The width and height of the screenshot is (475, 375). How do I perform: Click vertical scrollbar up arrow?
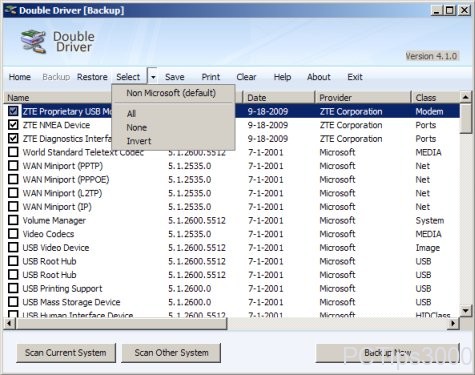[466, 97]
